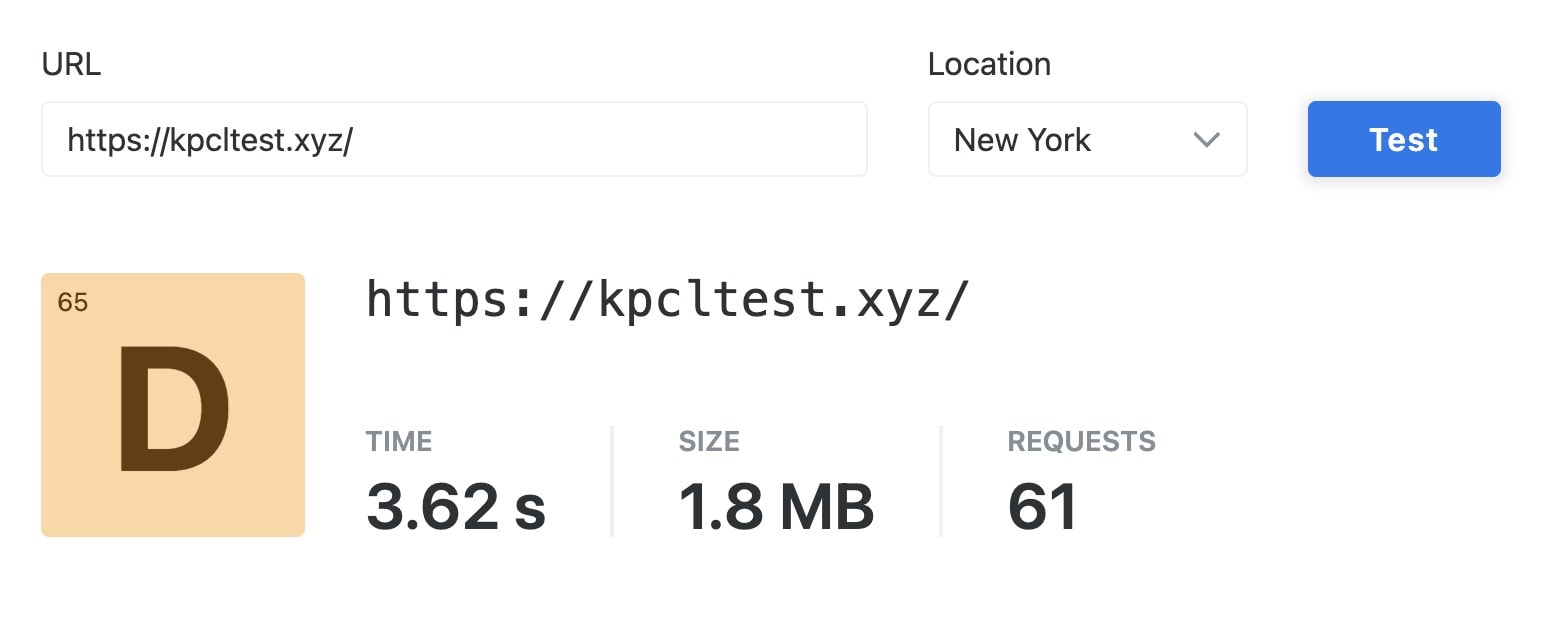Click the large D grade letter
This screenshot has width=1552, height=632.
click(x=173, y=408)
